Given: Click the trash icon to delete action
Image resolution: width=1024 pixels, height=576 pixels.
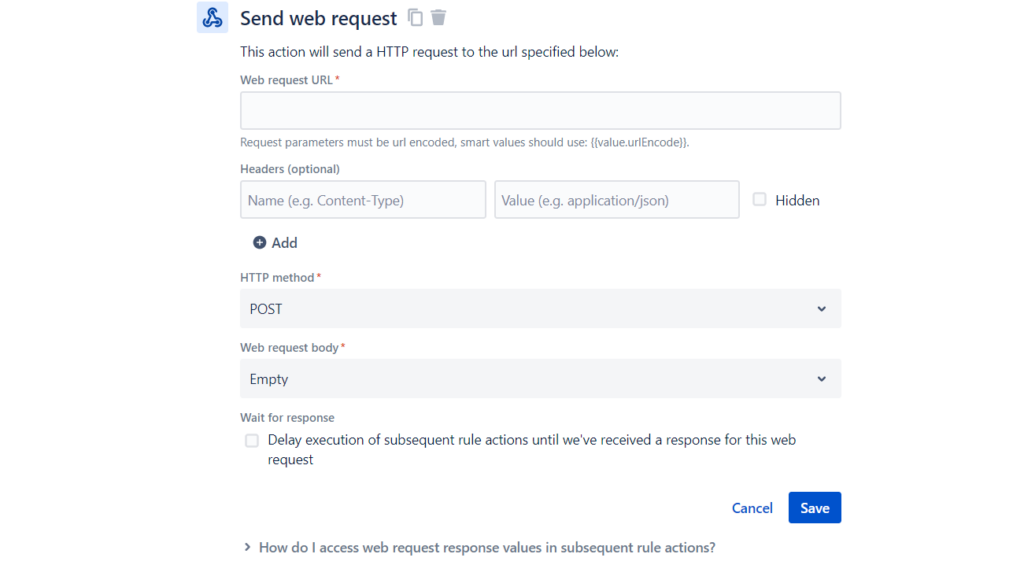Looking at the screenshot, I should click(x=440, y=17).
